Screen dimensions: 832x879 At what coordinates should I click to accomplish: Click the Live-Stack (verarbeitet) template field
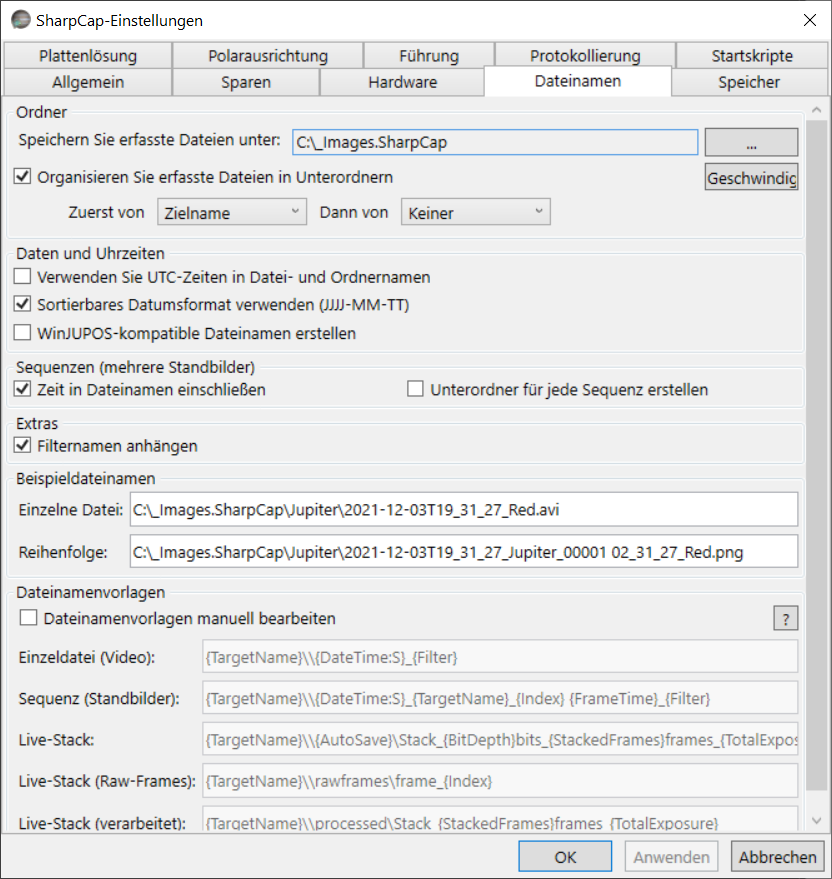(x=500, y=819)
